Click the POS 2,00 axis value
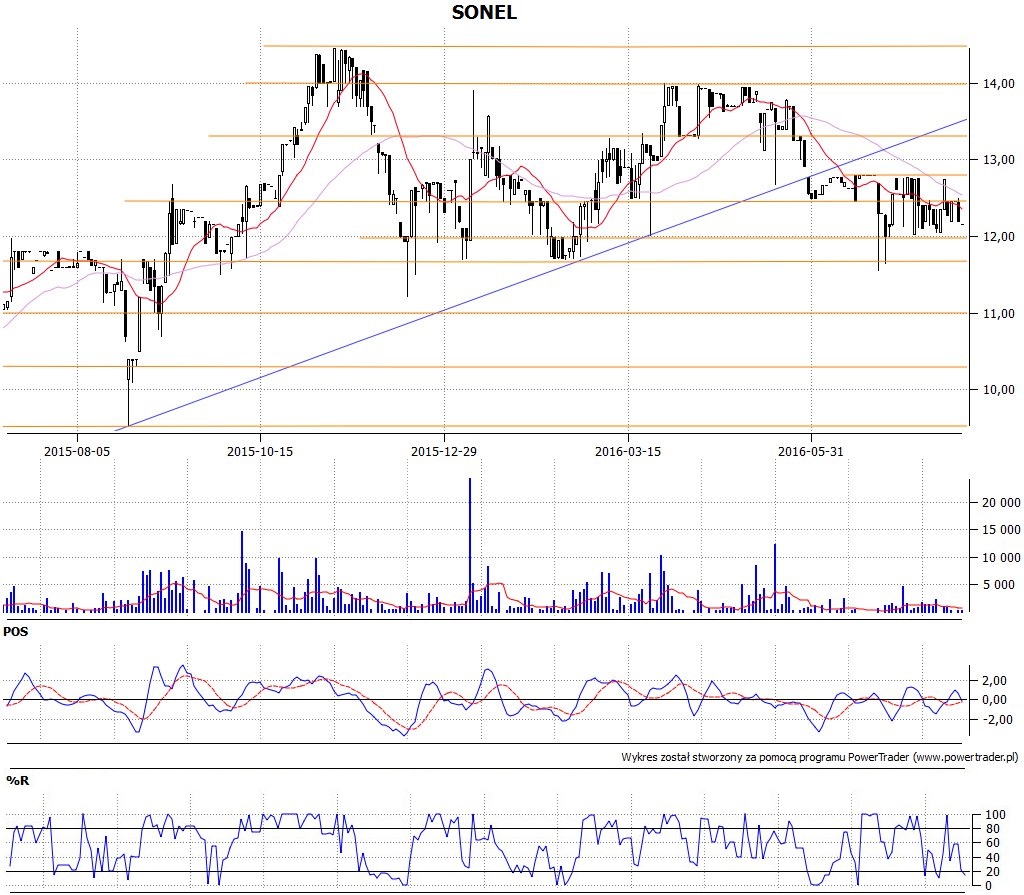 994,681
